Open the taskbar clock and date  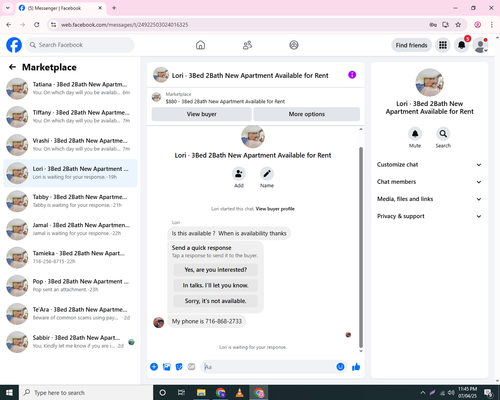tap(467, 393)
